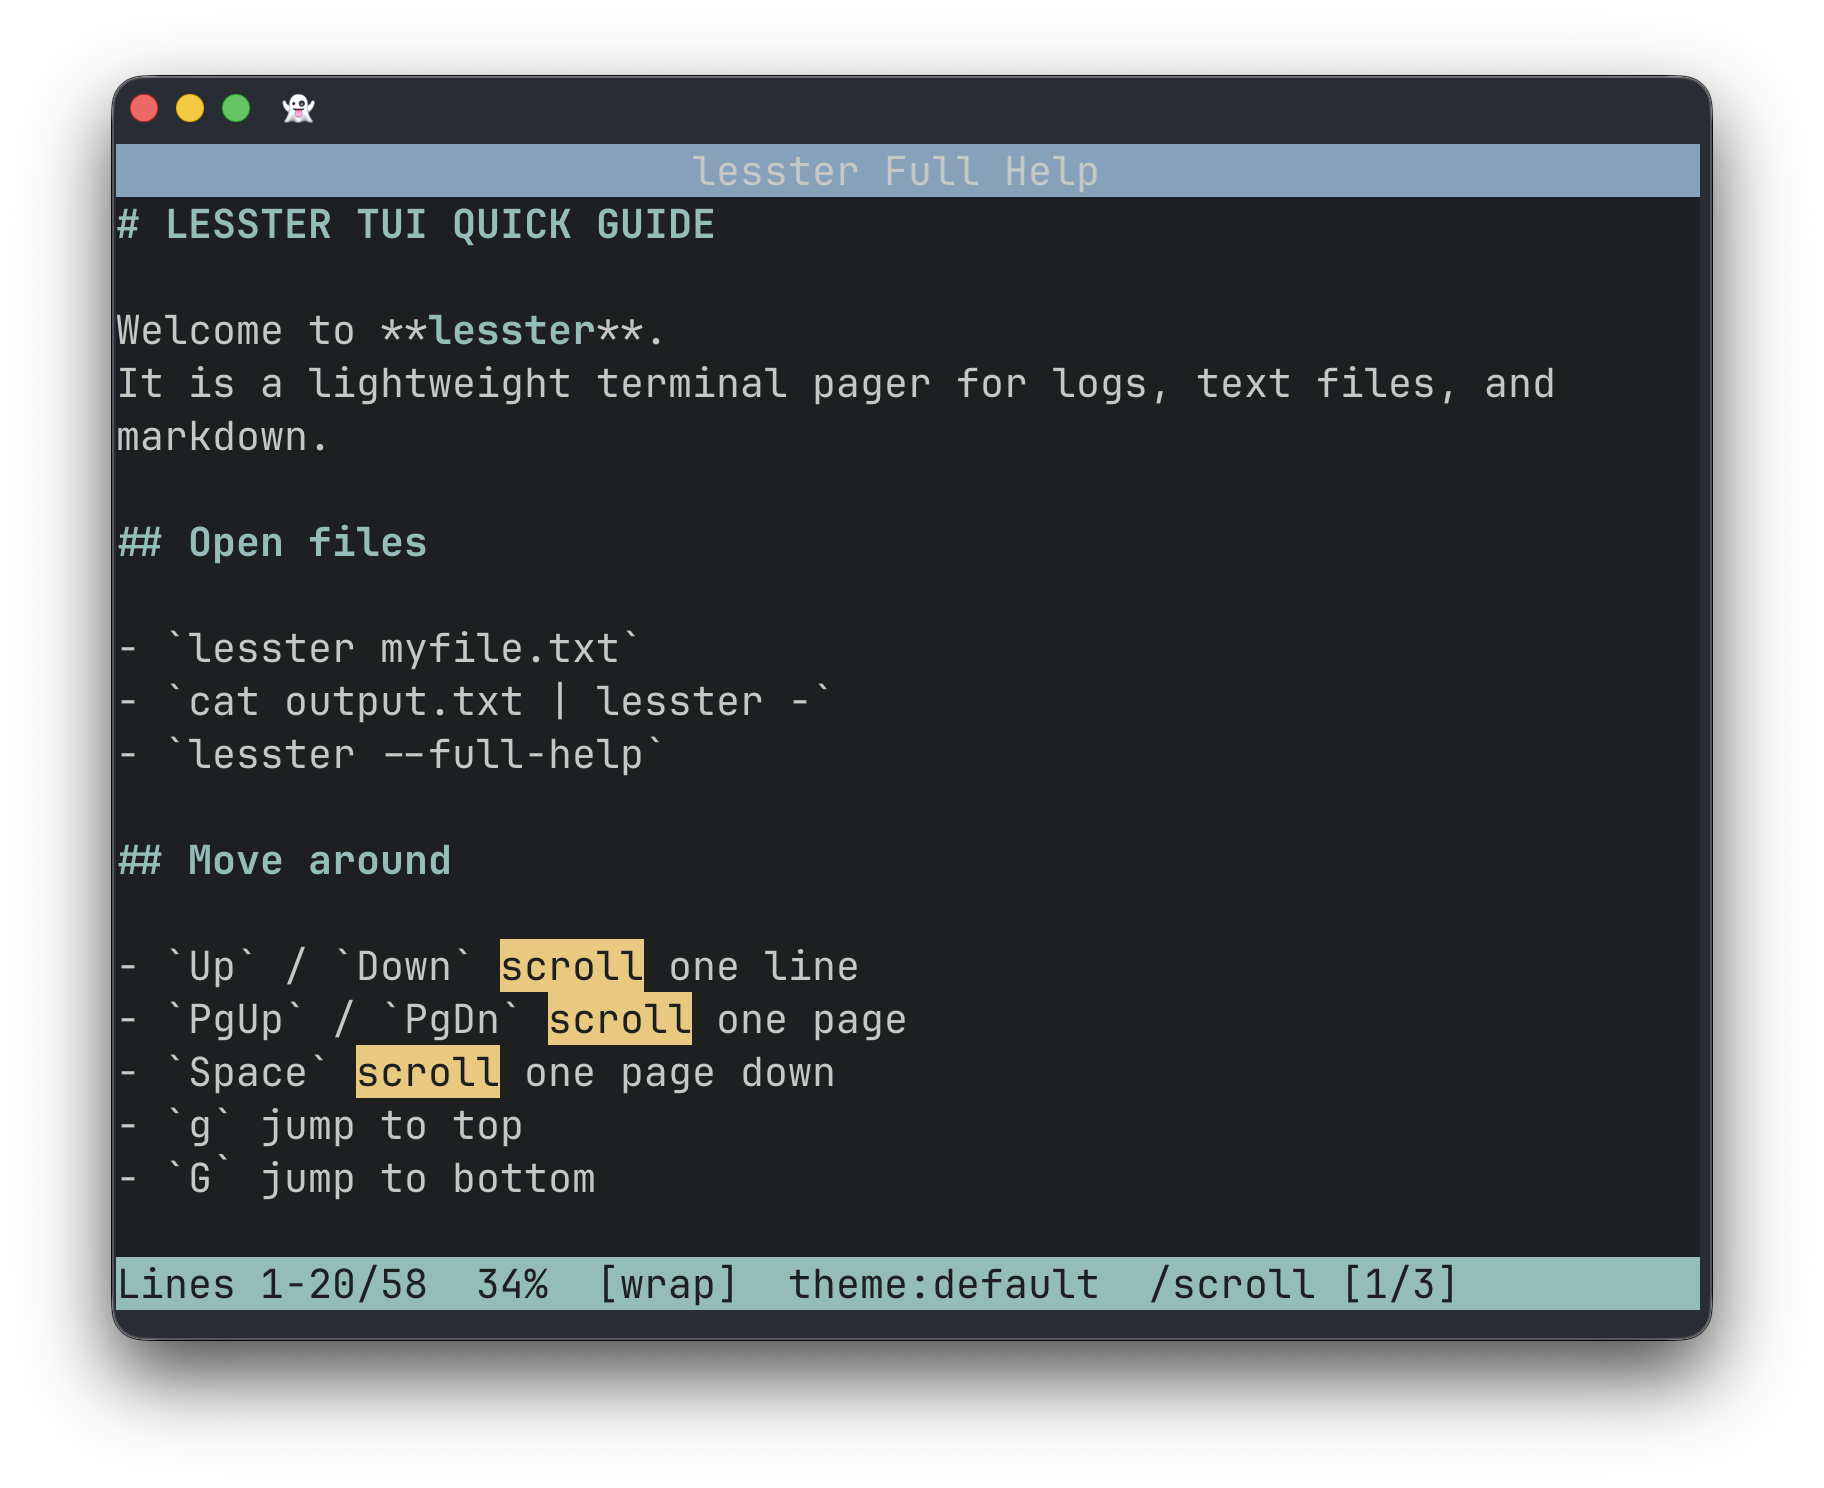Click the 'lesster myfile.txt' command line
1824x1488 pixels.
coord(404,649)
